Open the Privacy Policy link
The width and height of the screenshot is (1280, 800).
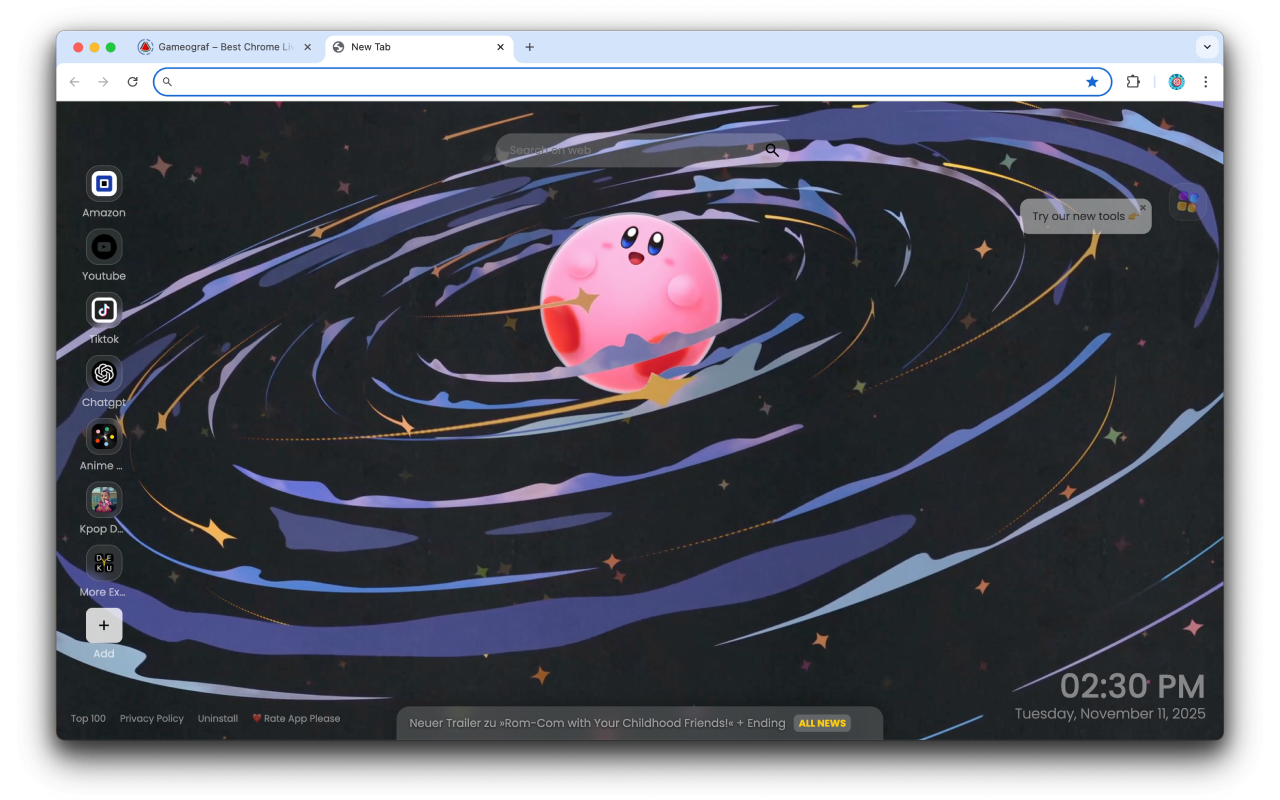152,718
